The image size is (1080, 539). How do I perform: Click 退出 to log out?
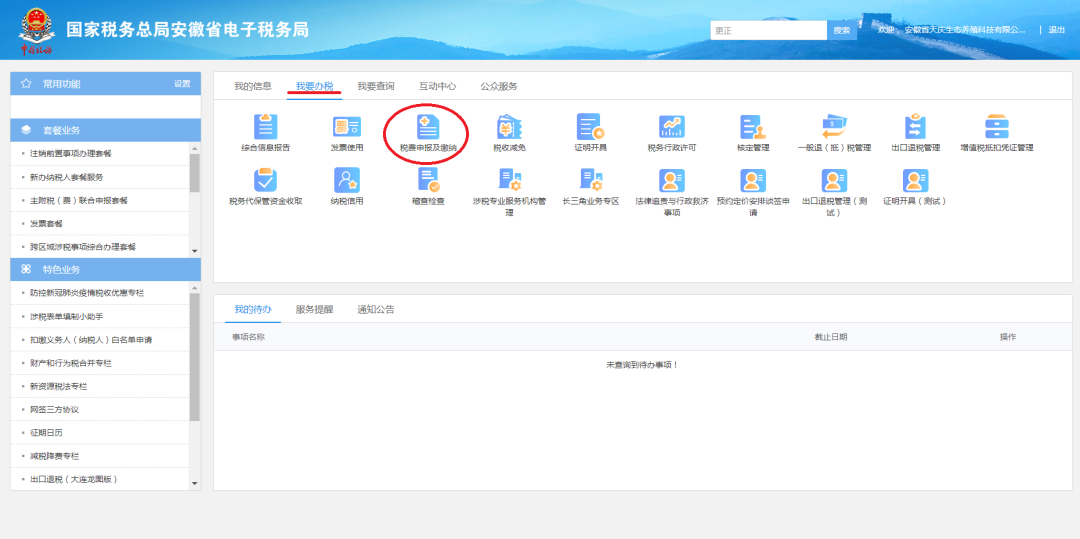[1057, 30]
